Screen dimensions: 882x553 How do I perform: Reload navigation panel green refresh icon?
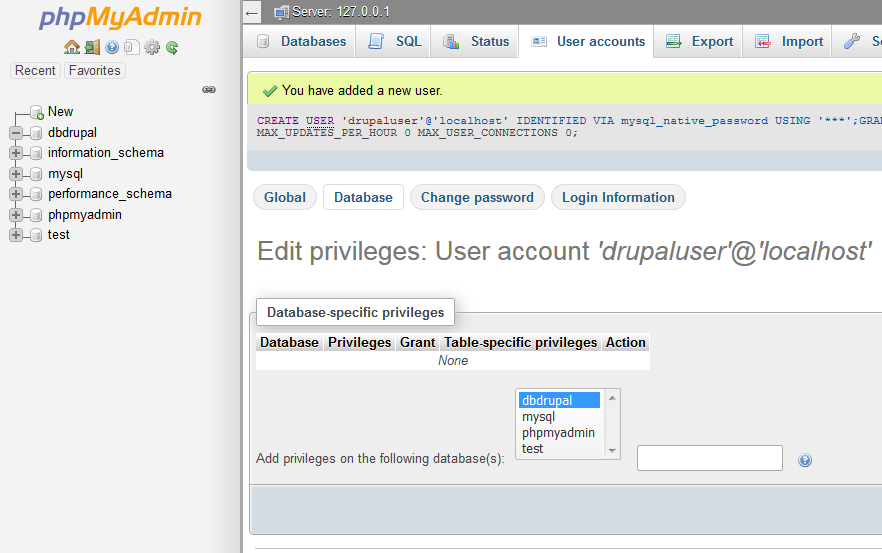click(x=172, y=47)
